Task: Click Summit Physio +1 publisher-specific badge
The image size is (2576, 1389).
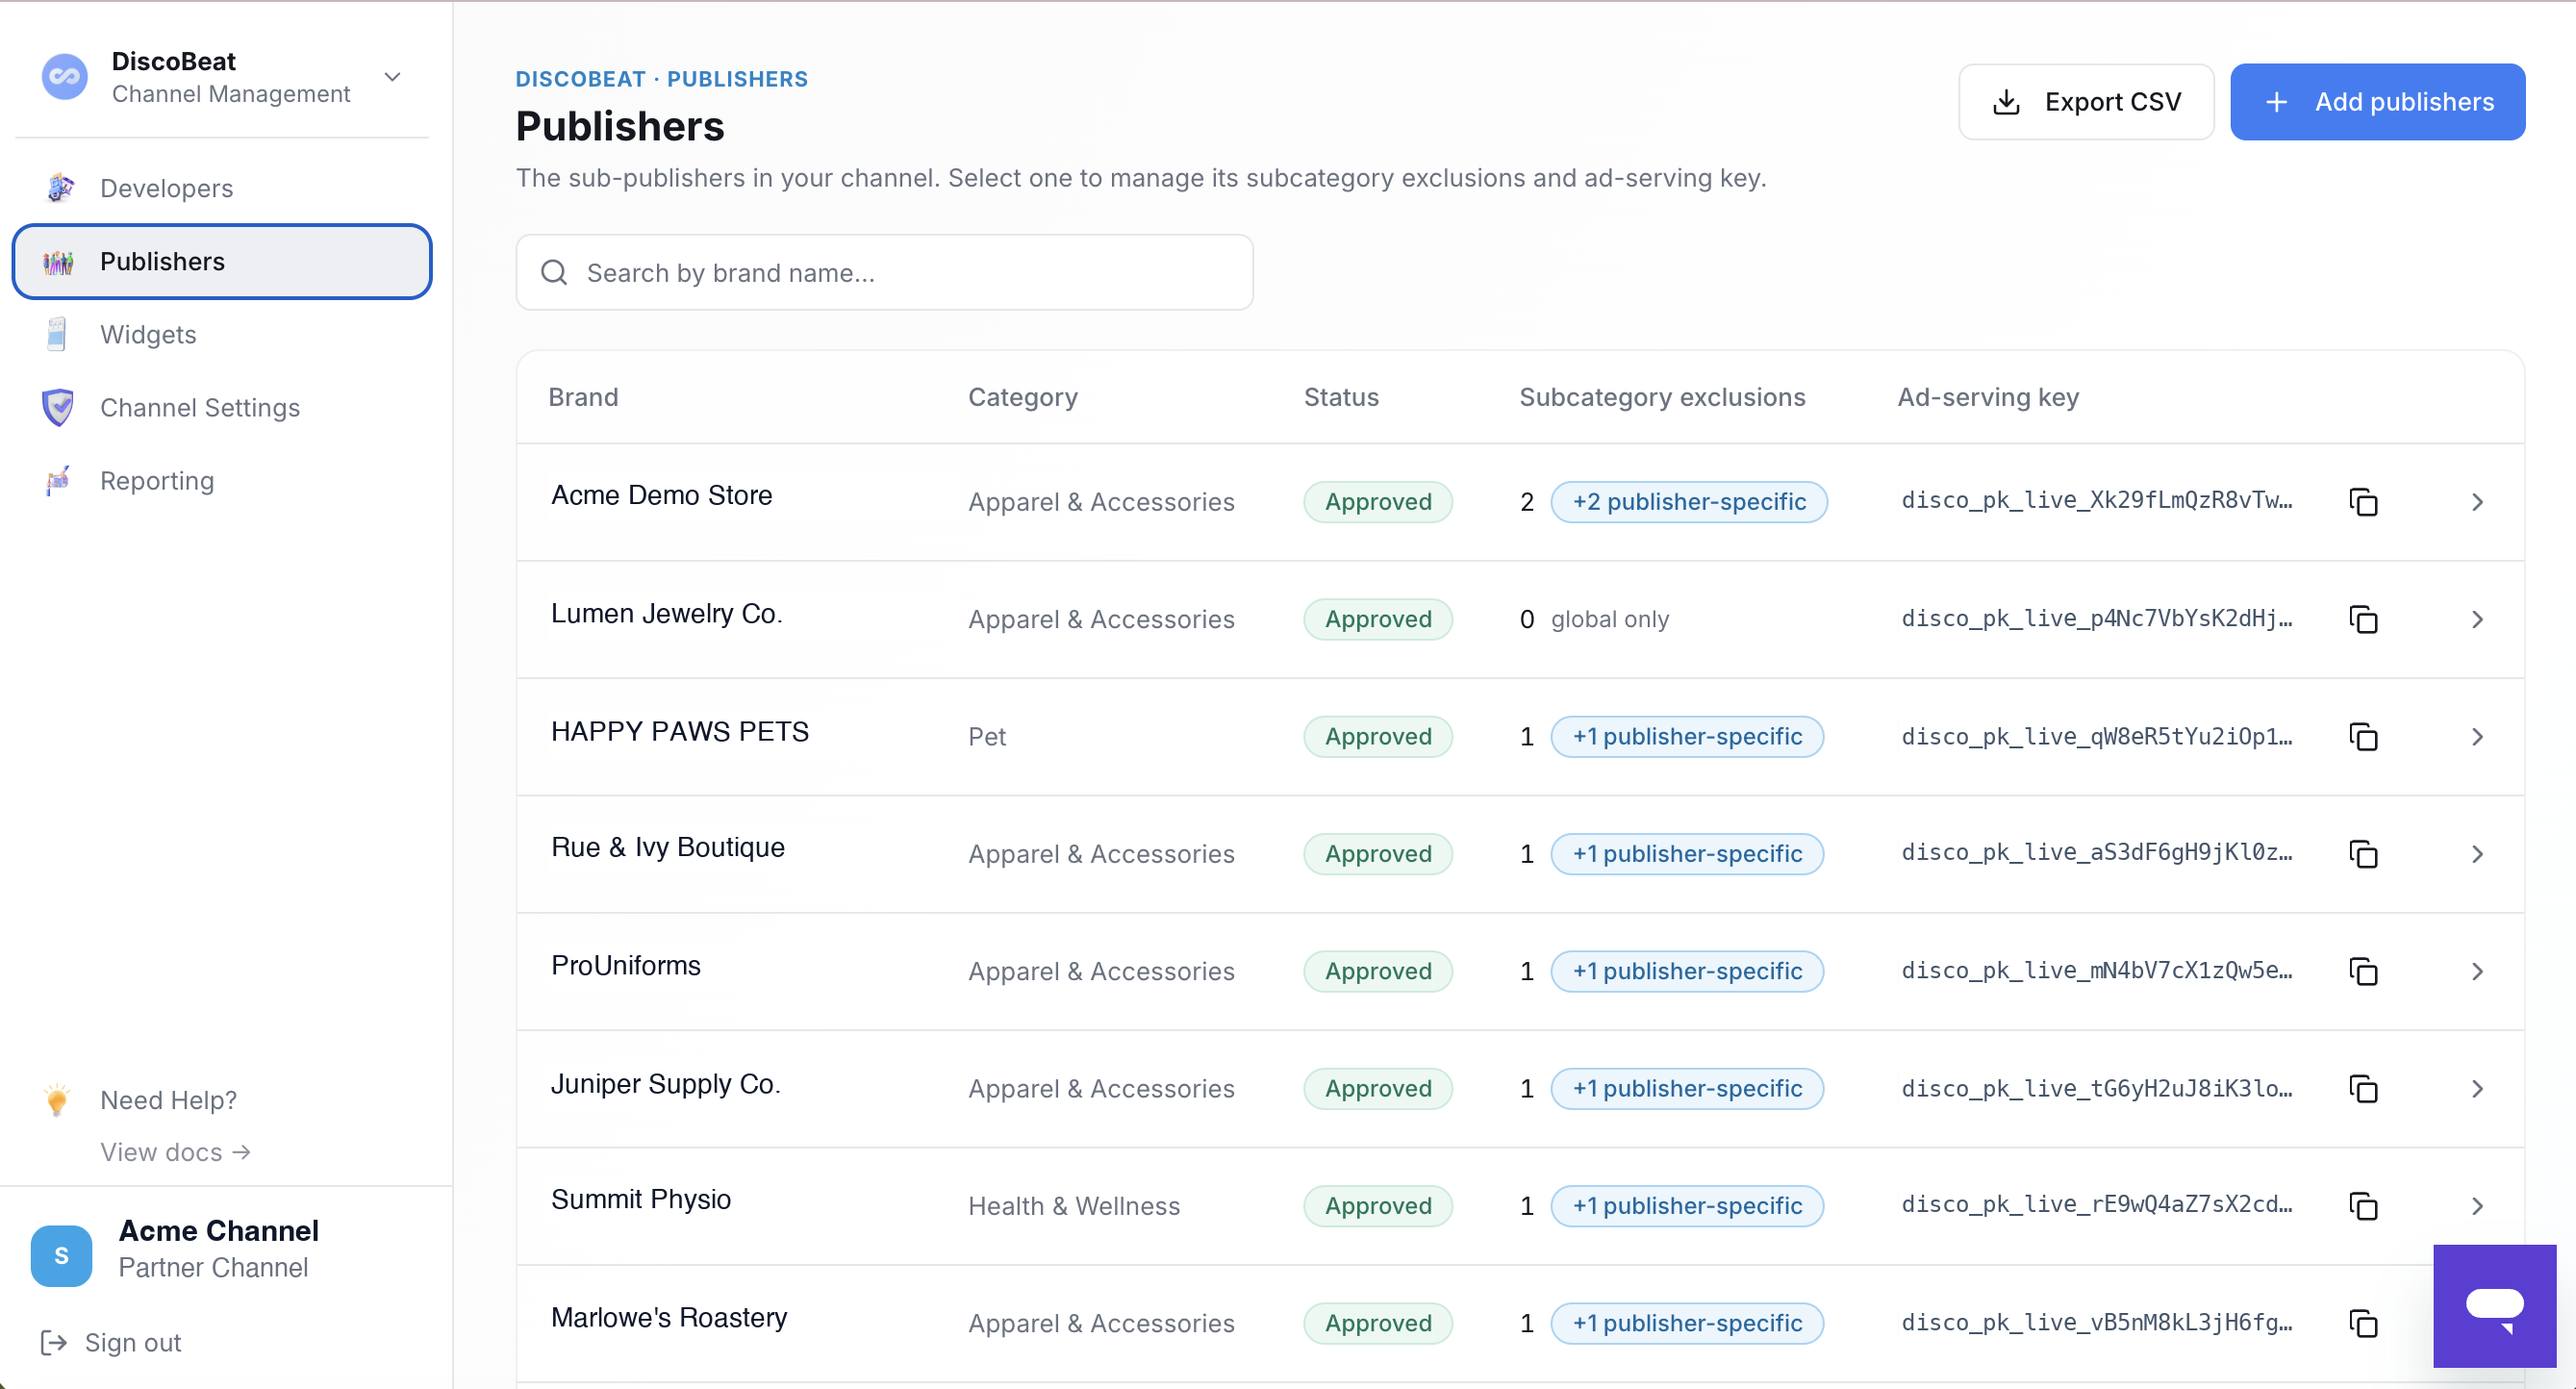Action: [x=1687, y=1206]
